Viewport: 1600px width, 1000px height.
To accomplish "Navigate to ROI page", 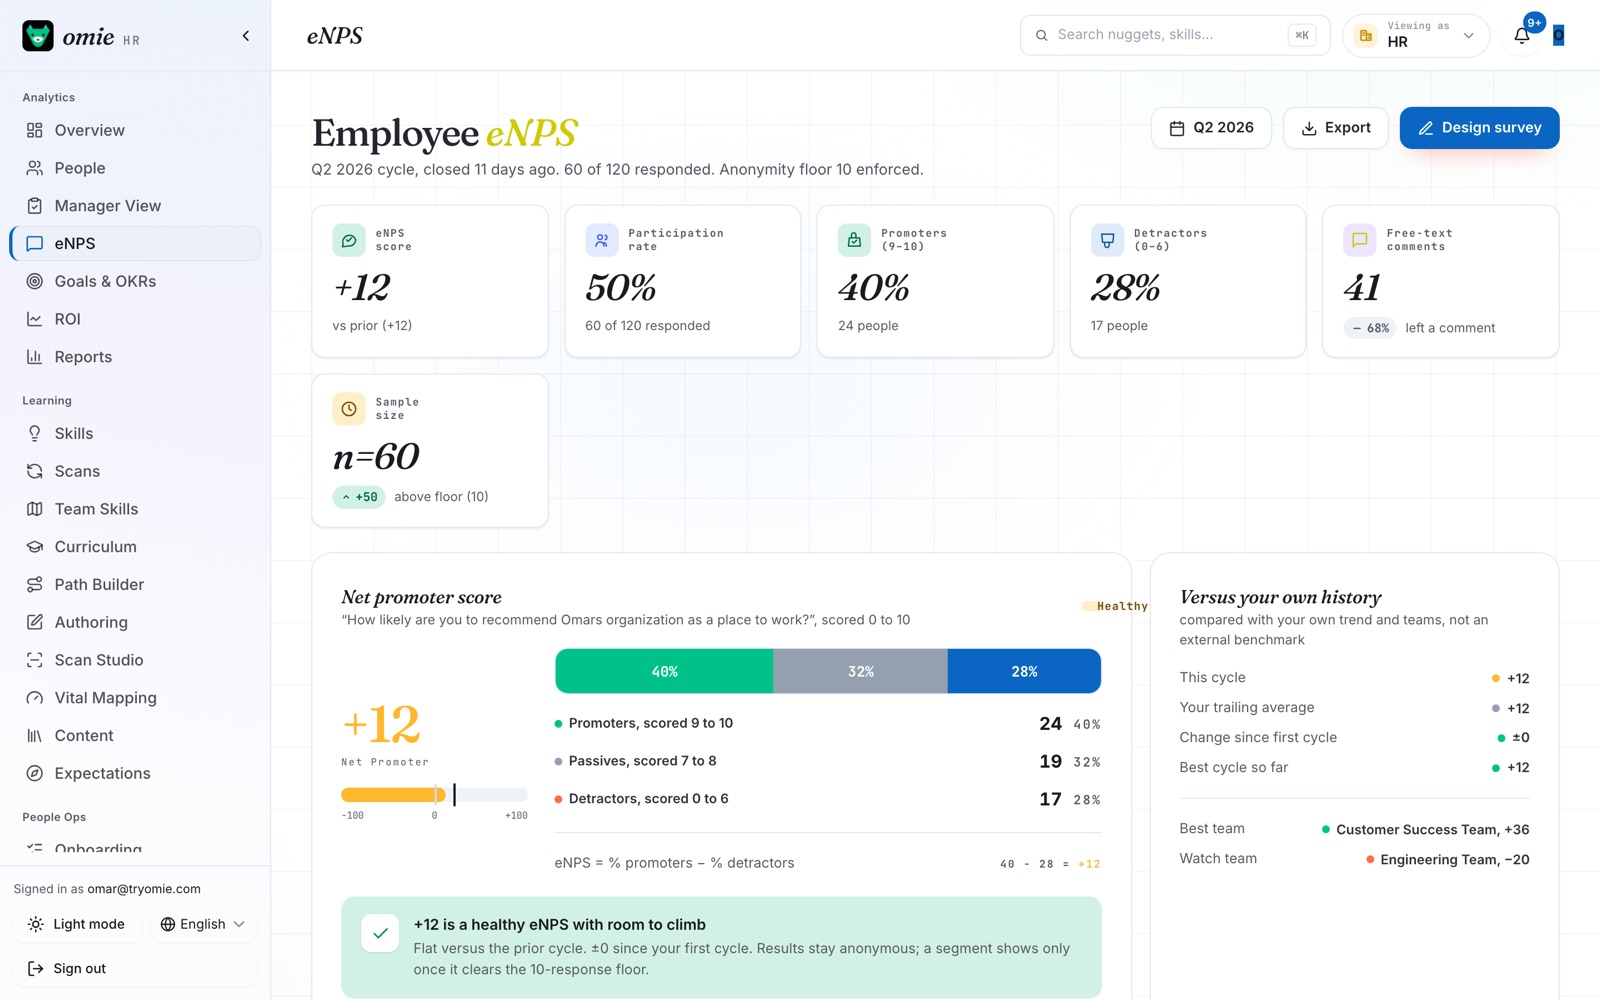I will tap(135, 319).
